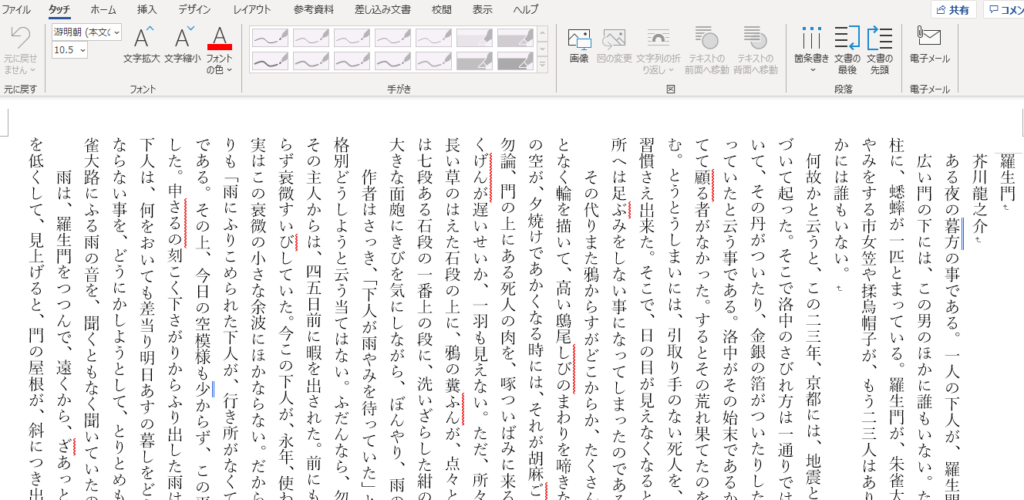Switch to the 校閲 ribbon tab
Image resolution: width=1024 pixels, height=500 pixels.
[x=441, y=9]
